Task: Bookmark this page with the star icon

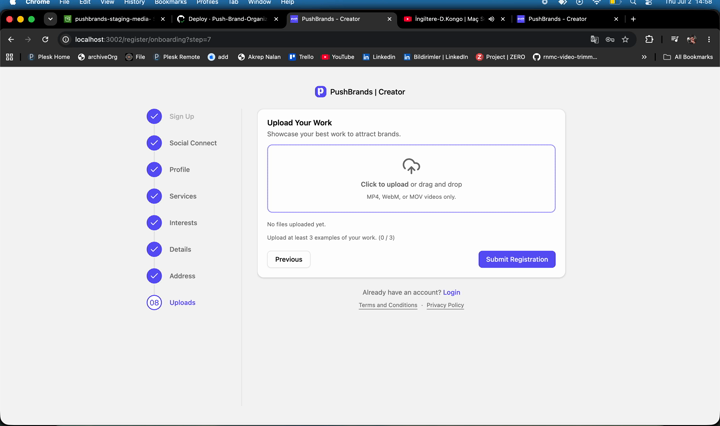Action: [625, 39]
